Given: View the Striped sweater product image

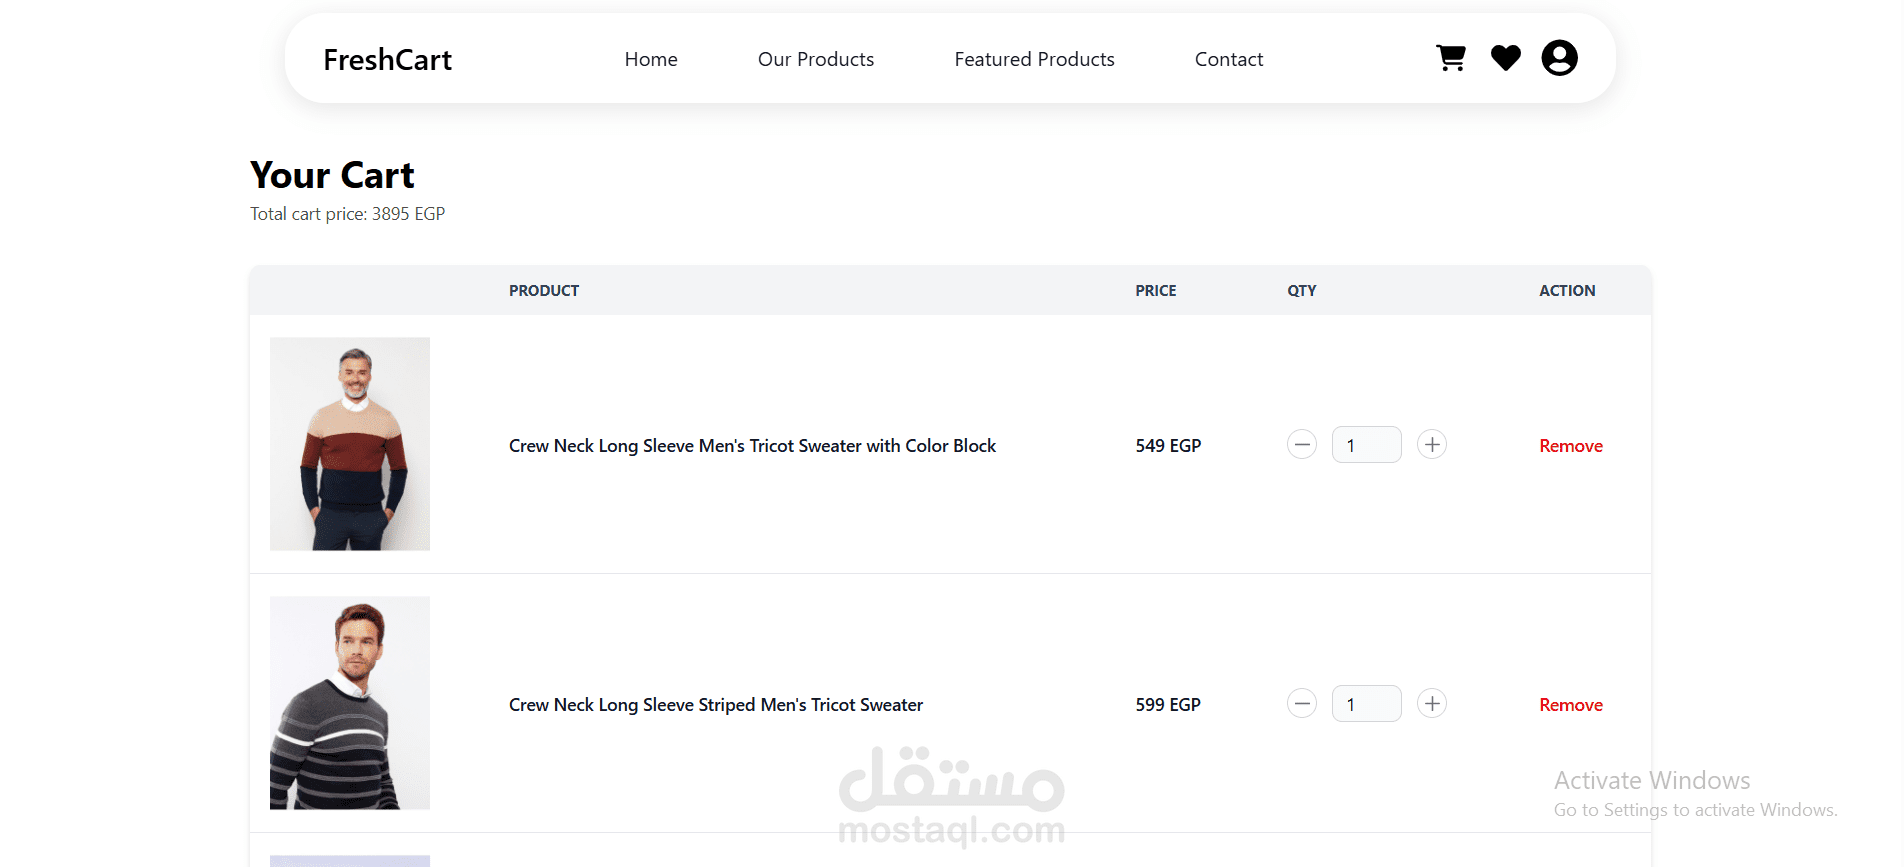Looking at the screenshot, I should [x=350, y=703].
